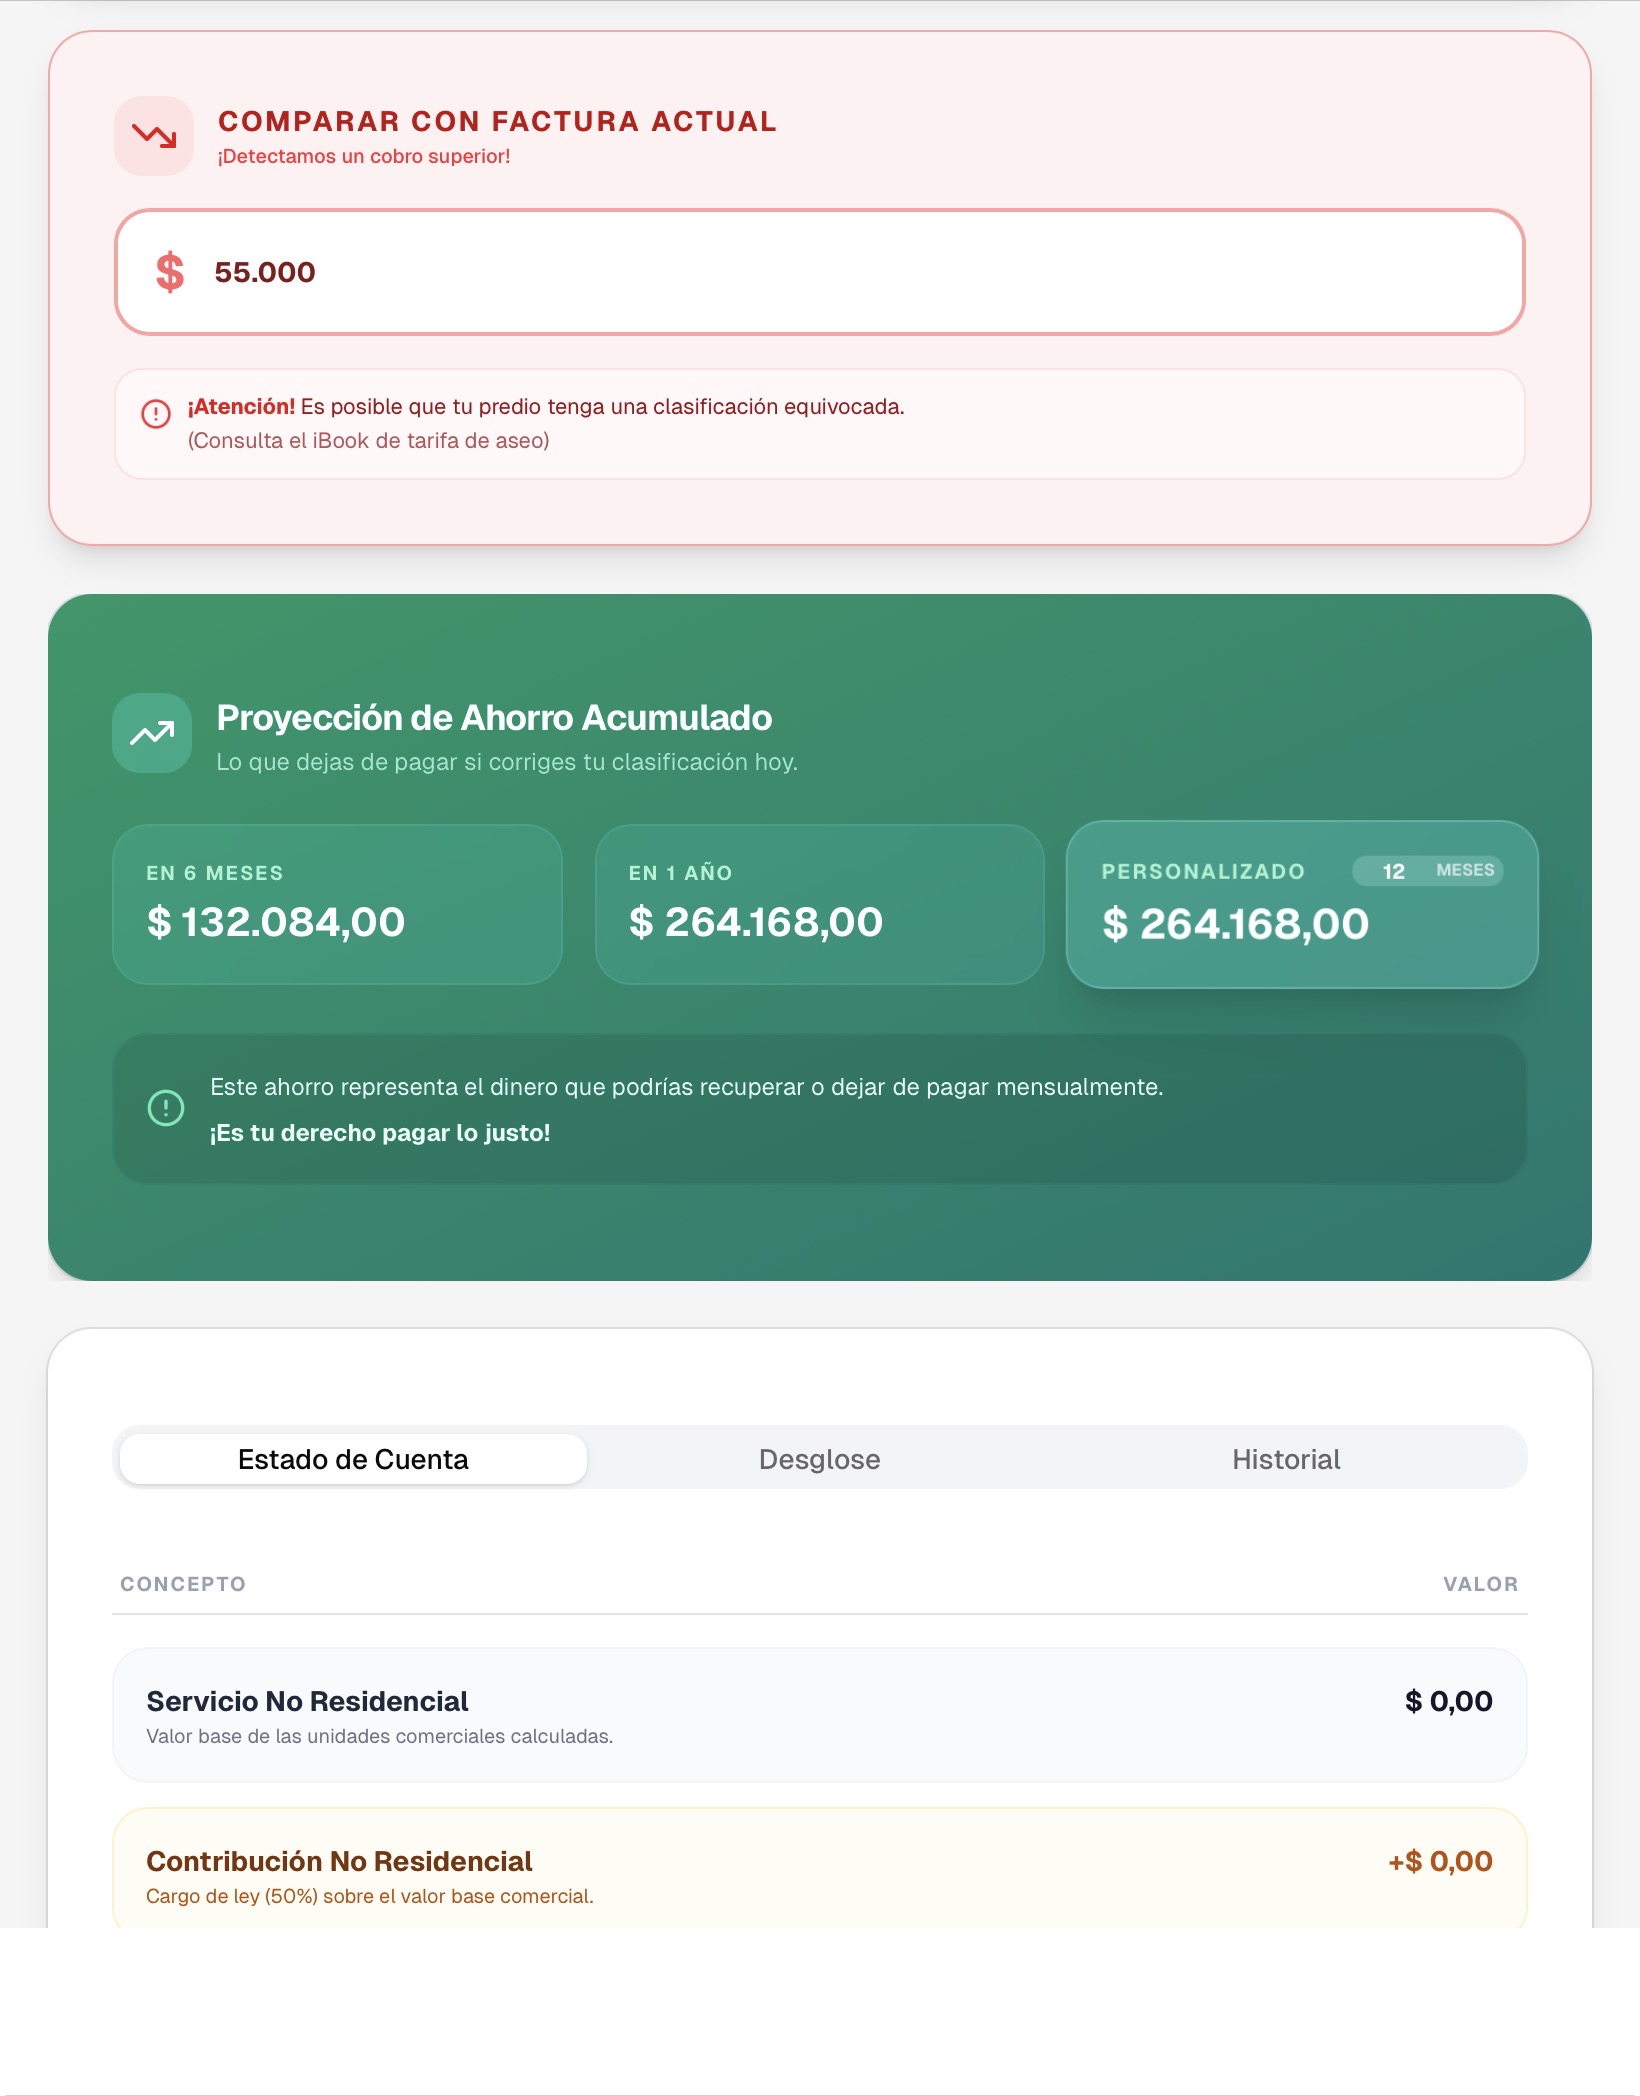Click the green upward trend projection icon

(151, 733)
